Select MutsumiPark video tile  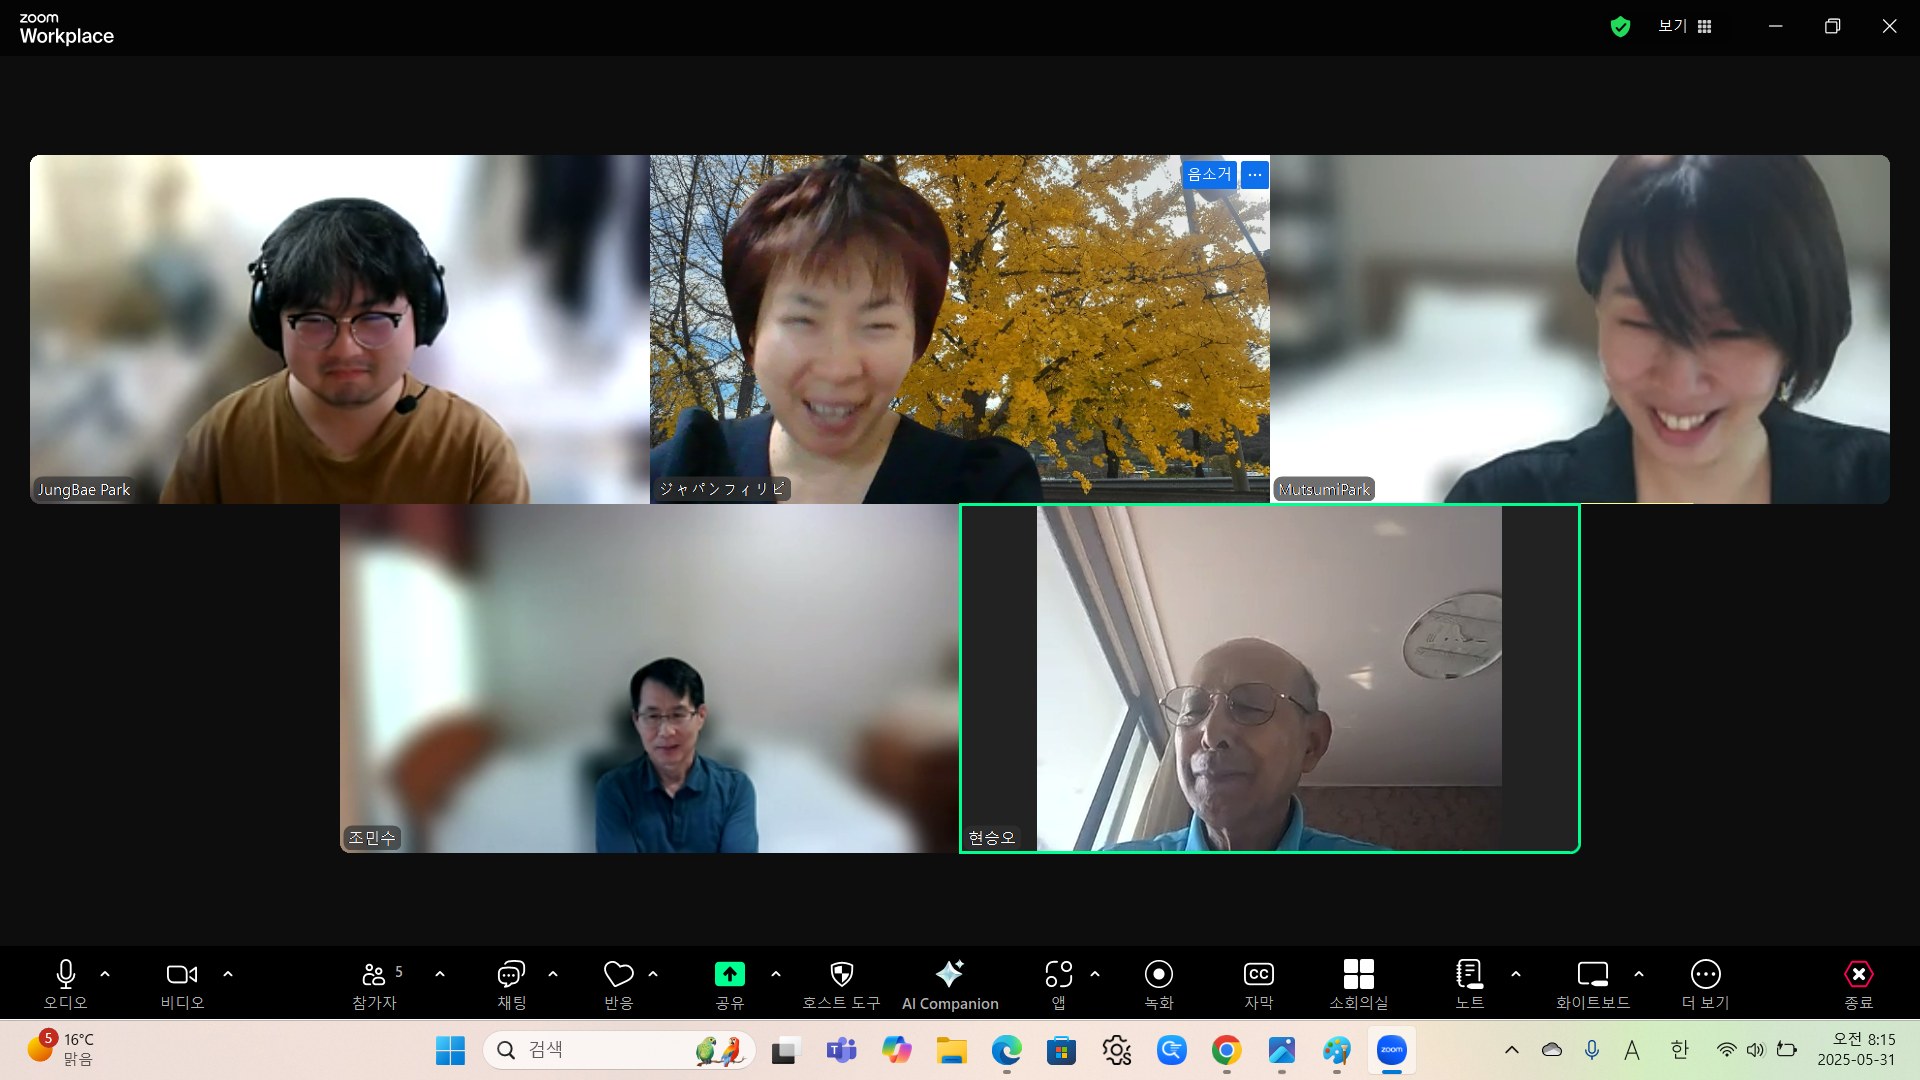1580,329
